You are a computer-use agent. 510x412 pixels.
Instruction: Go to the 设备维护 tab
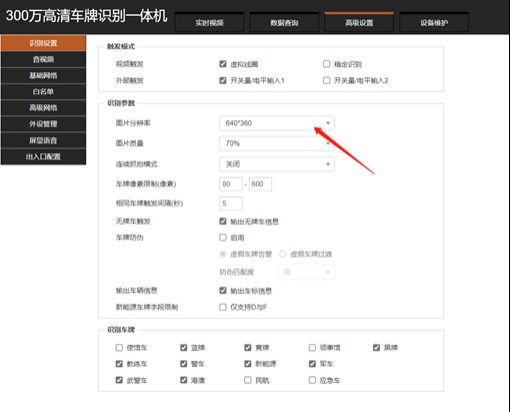(x=434, y=23)
